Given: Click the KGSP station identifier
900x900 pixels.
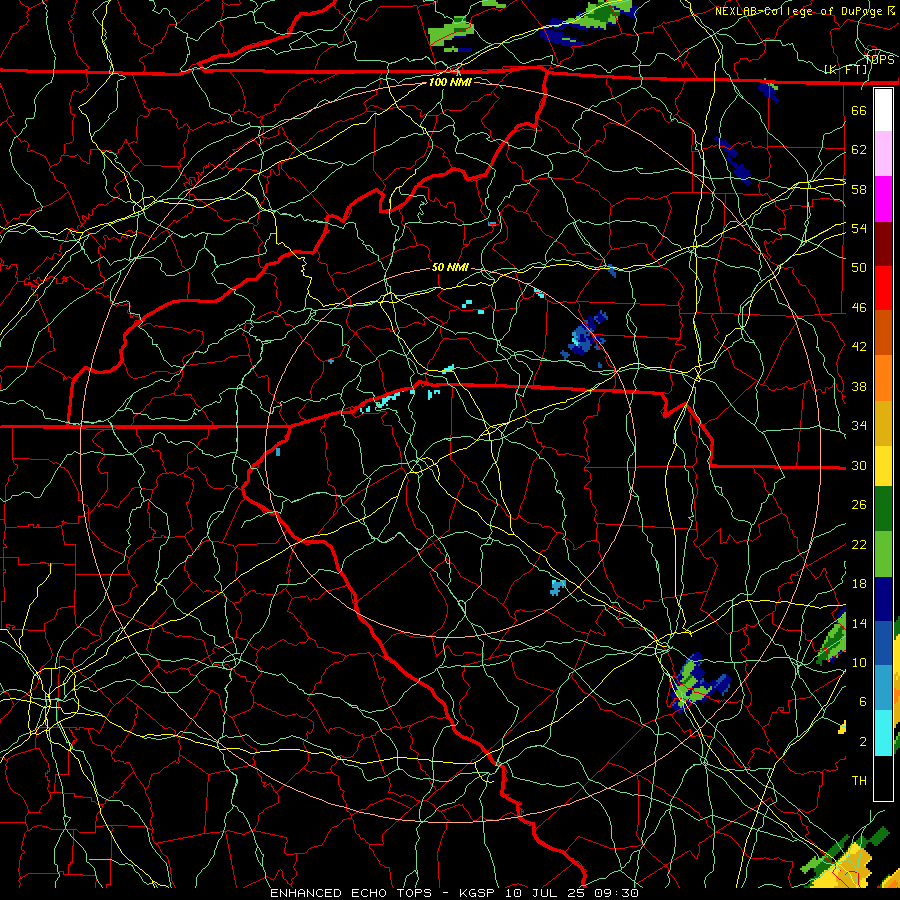Looking at the screenshot, I should pyautogui.click(x=479, y=893).
